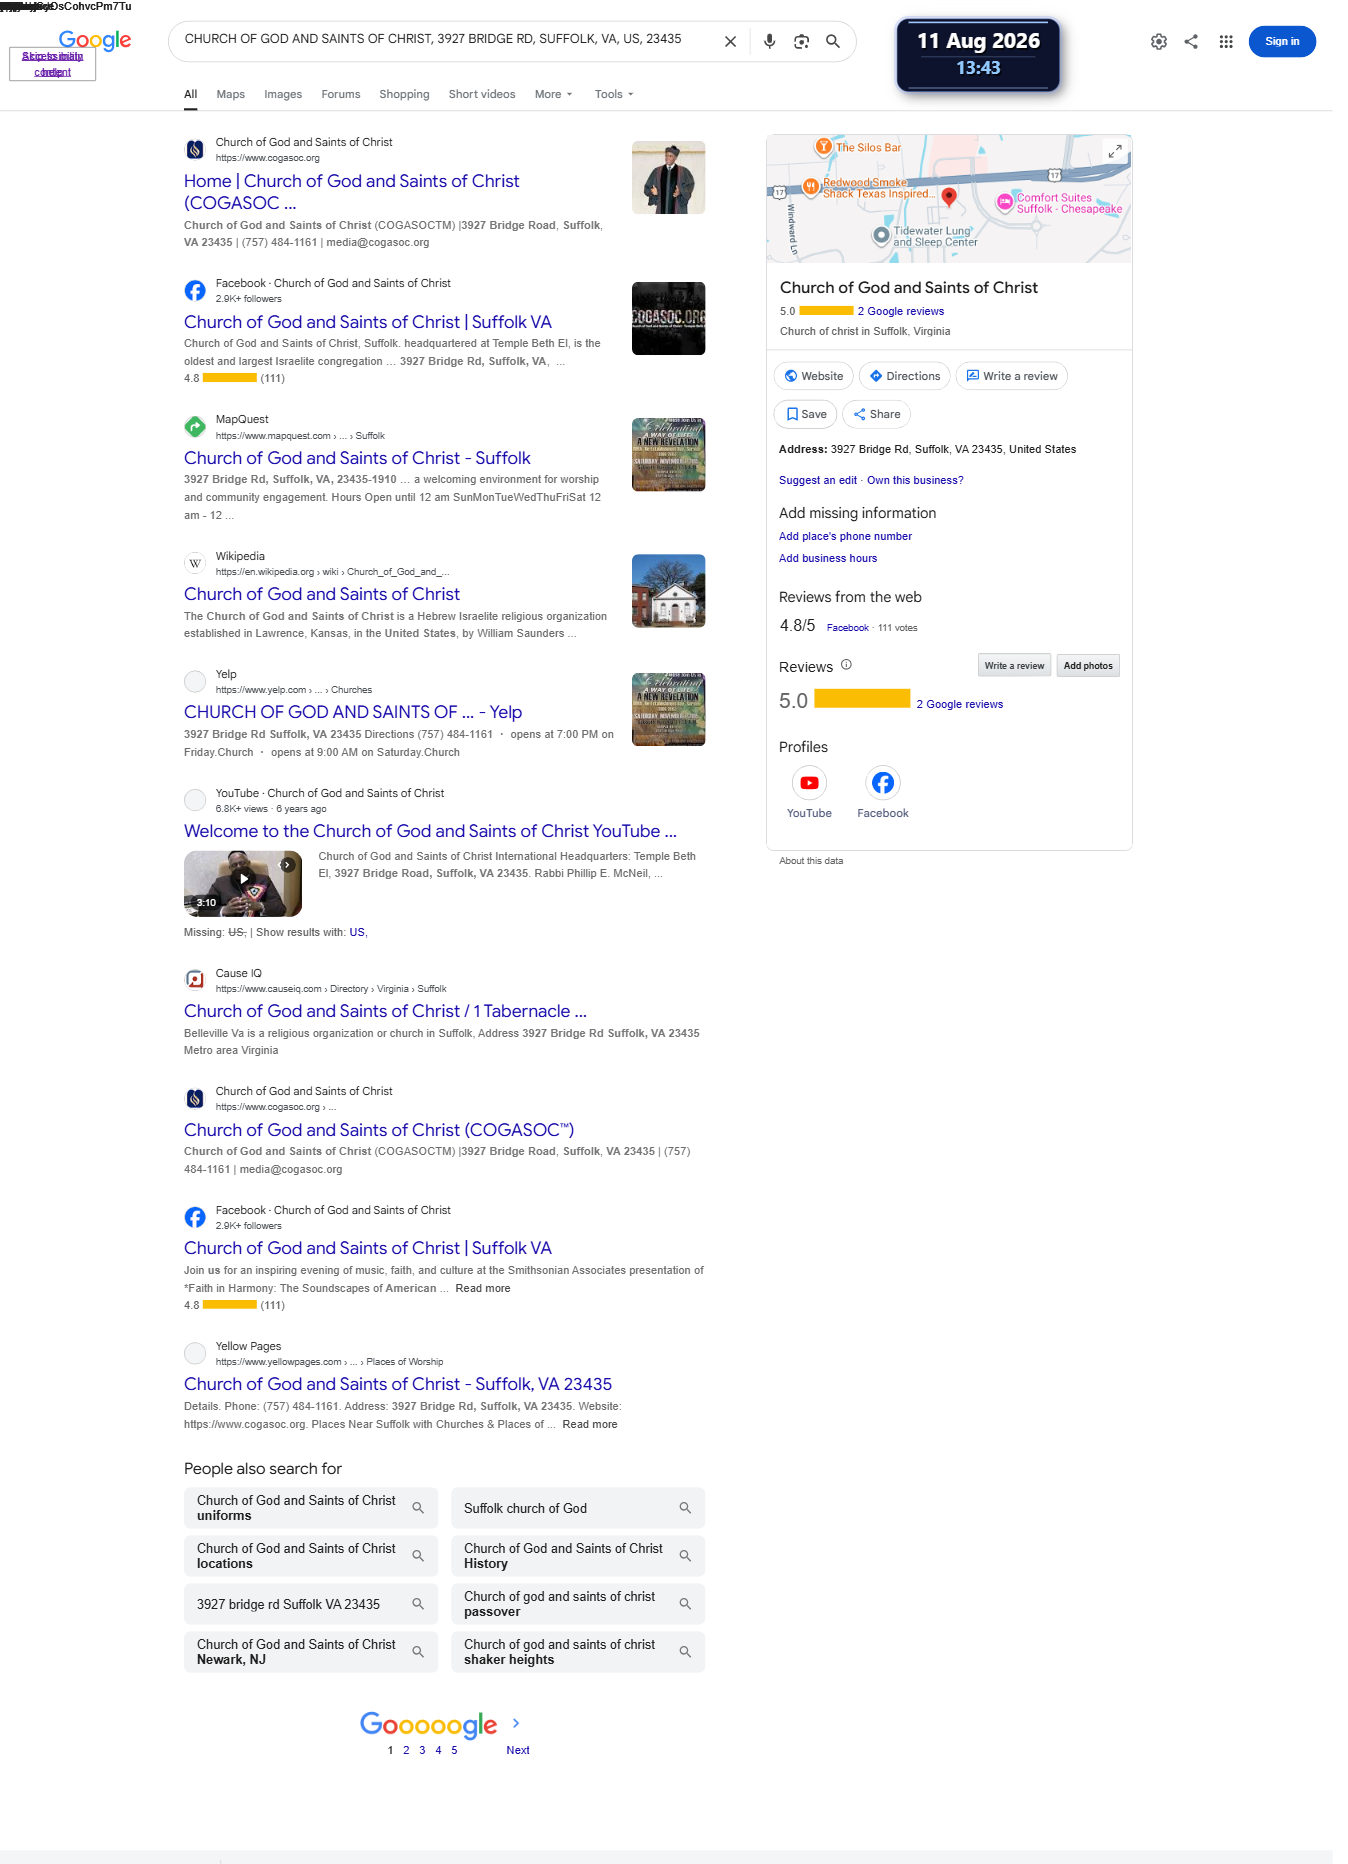Open the YouTube 'Welcome to the Church' result title
The image size is (1348, 1864).
click(x=430, y=831)
